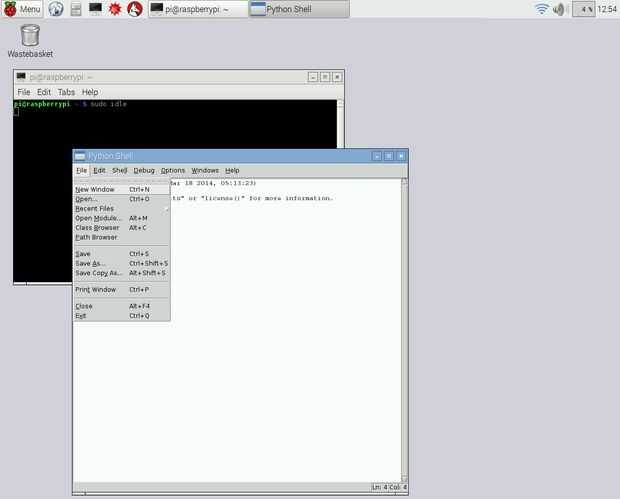Screen dimensions: 620x499
Task: Close the File menu in Python Shell
Action: point(81,170)
